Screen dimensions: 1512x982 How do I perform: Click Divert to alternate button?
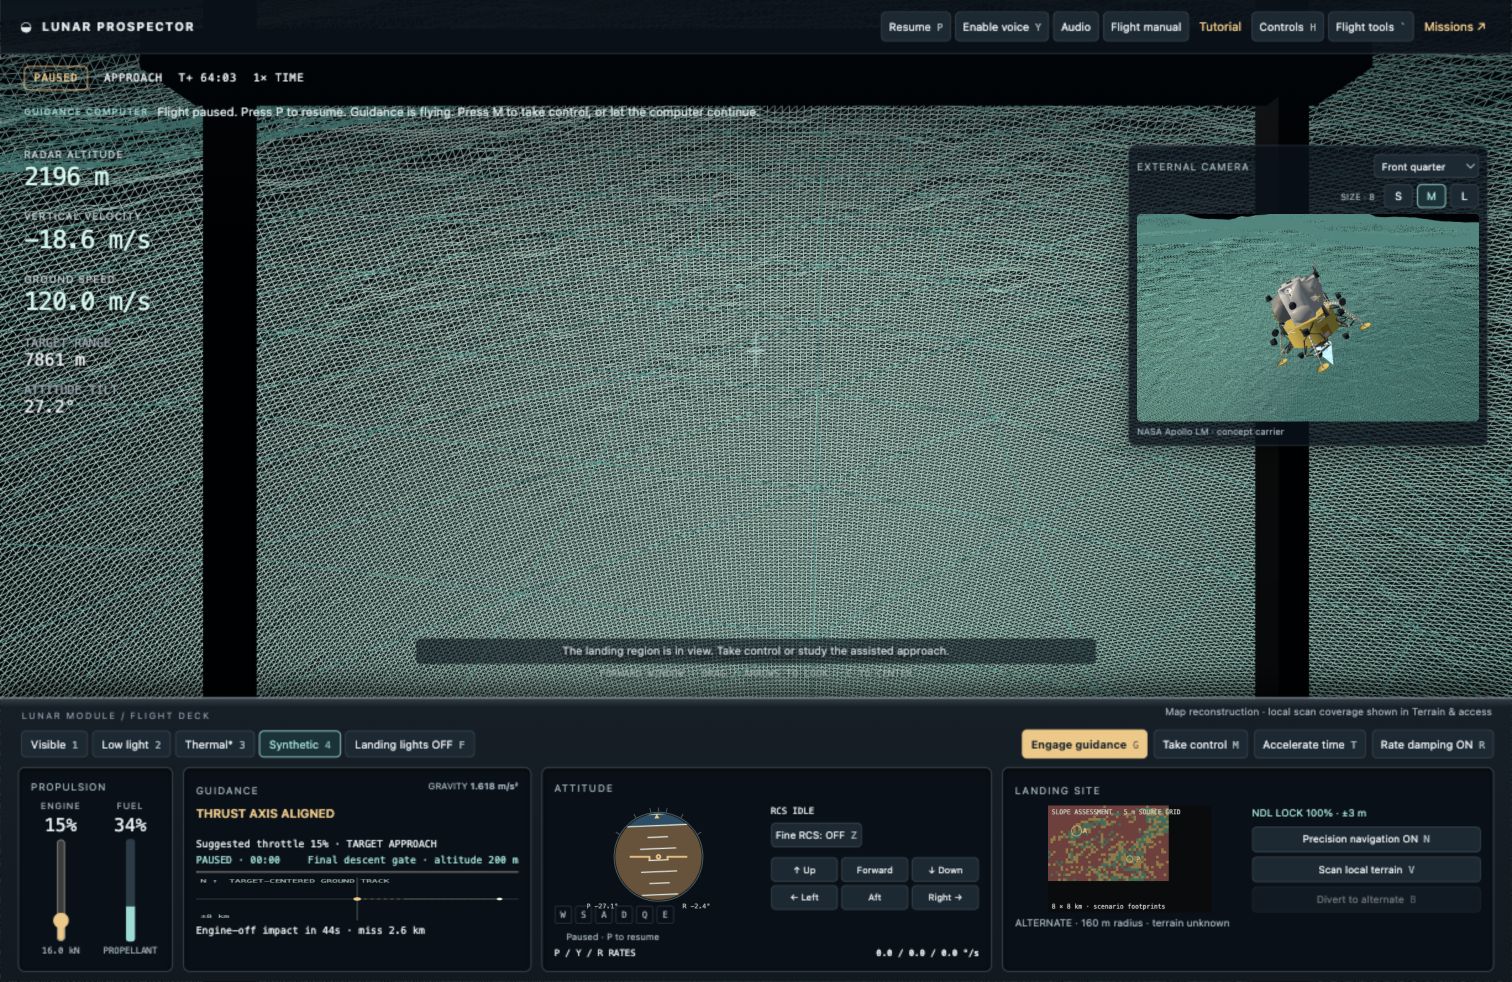(x=1366, y=899)
